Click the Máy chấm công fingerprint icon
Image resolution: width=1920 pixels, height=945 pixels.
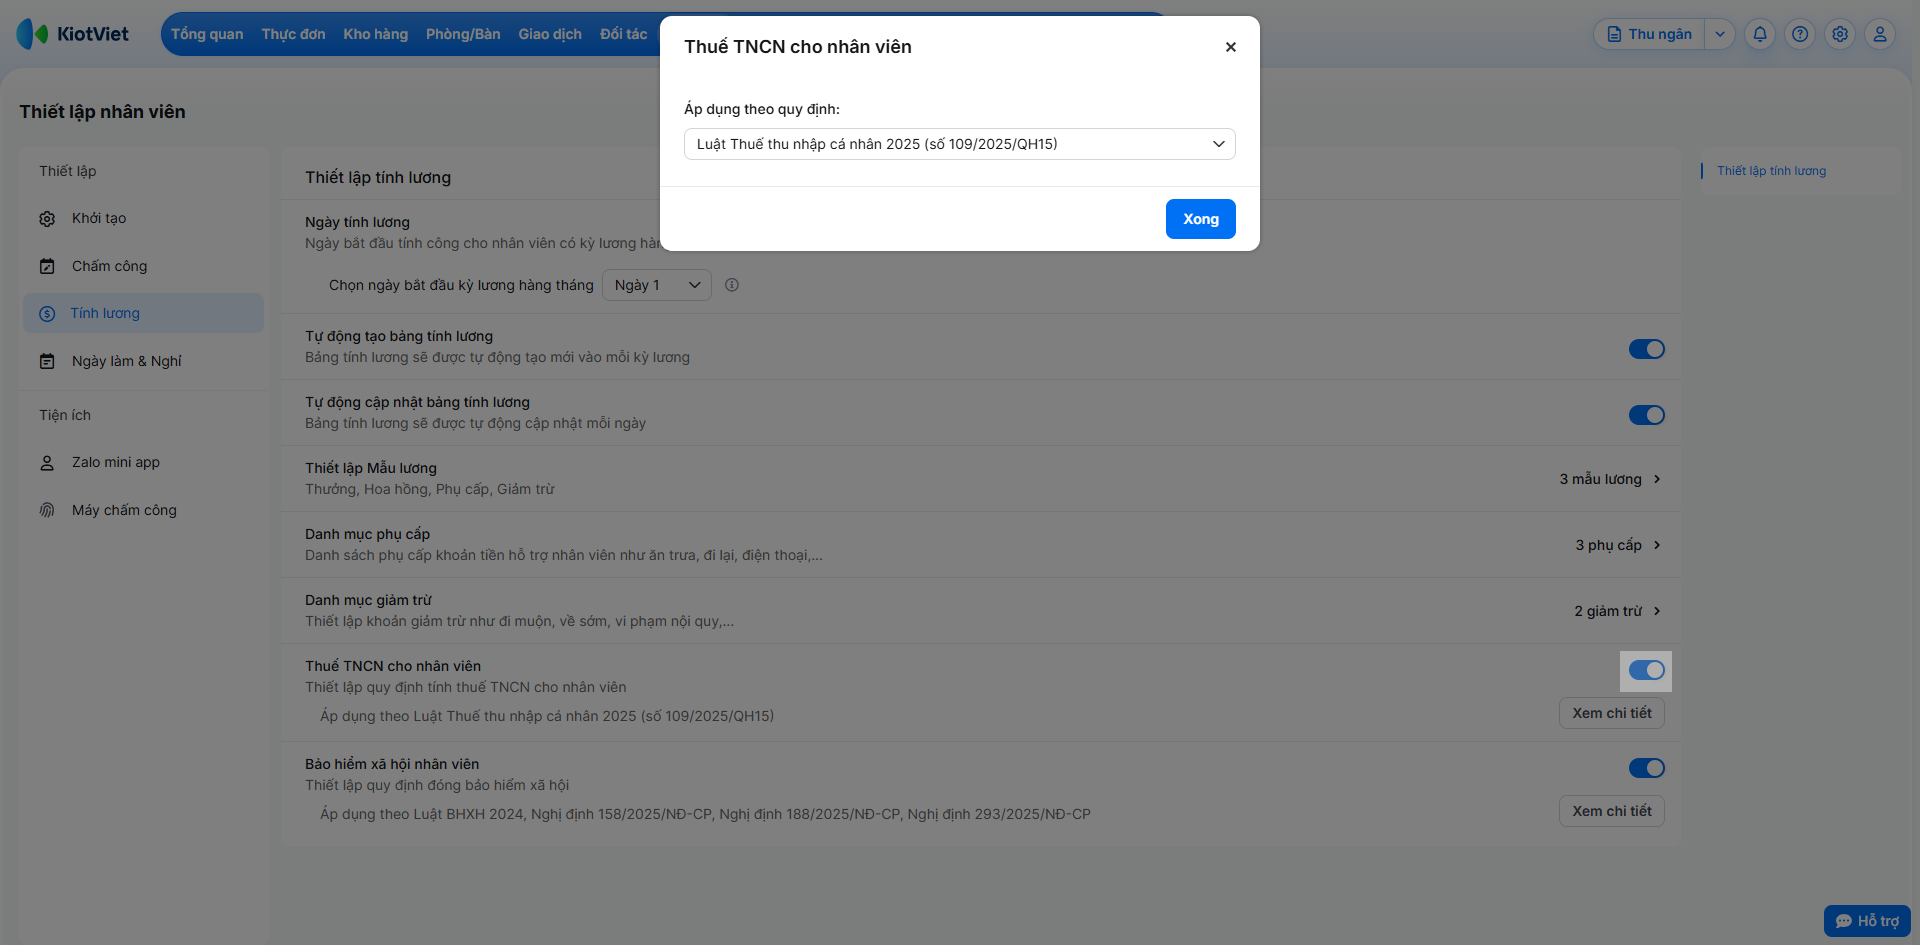[47, 510]
